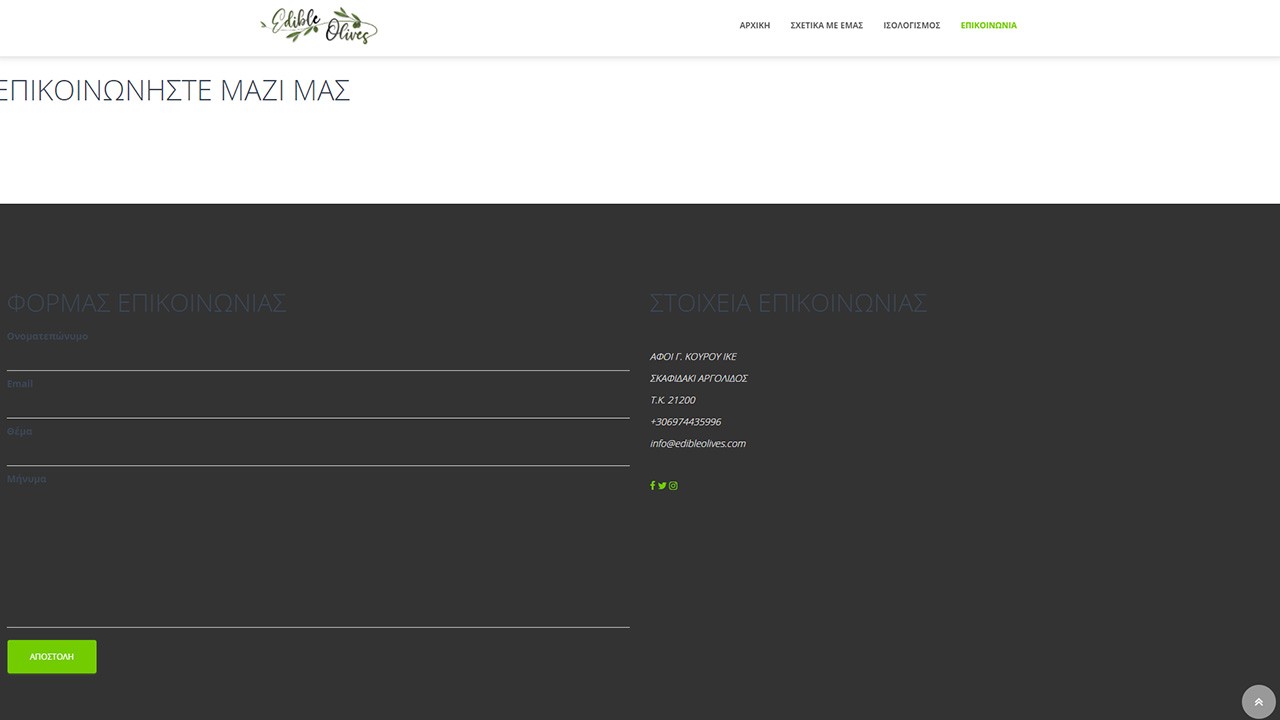The height and width of the screenshot is (720, 1280).
Task: Select the ΕΠΙΚΟΙΝΩΝΙΑ navigation item
Action: 988,26
